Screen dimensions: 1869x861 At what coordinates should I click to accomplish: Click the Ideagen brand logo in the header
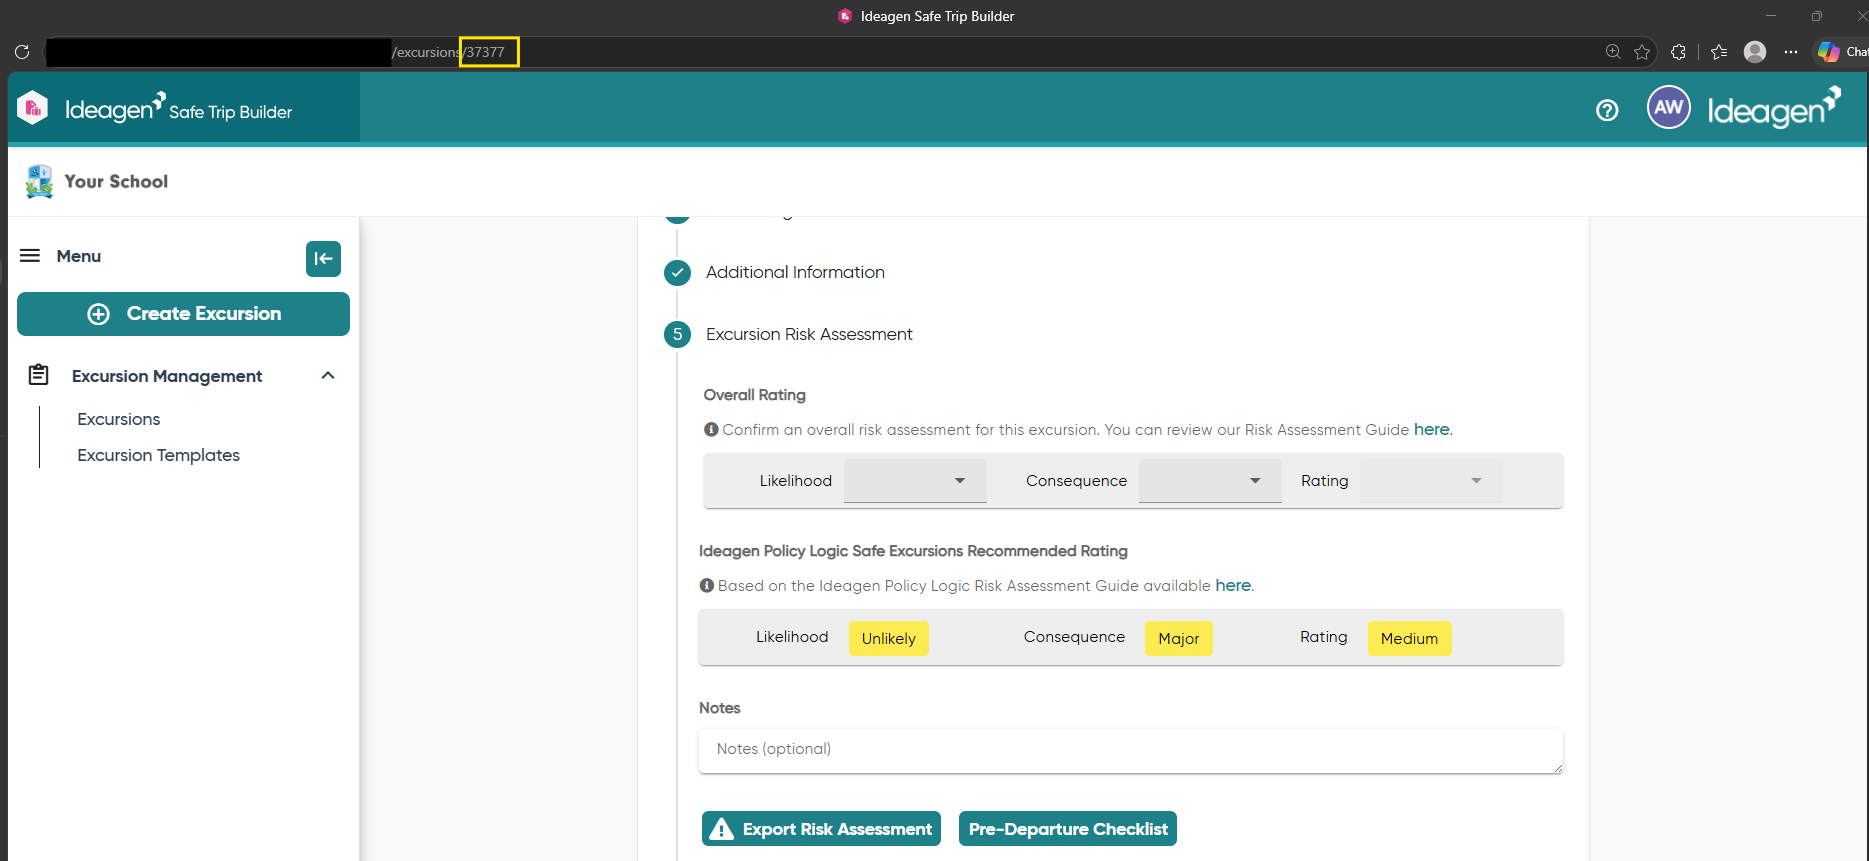pos(1774,108)
